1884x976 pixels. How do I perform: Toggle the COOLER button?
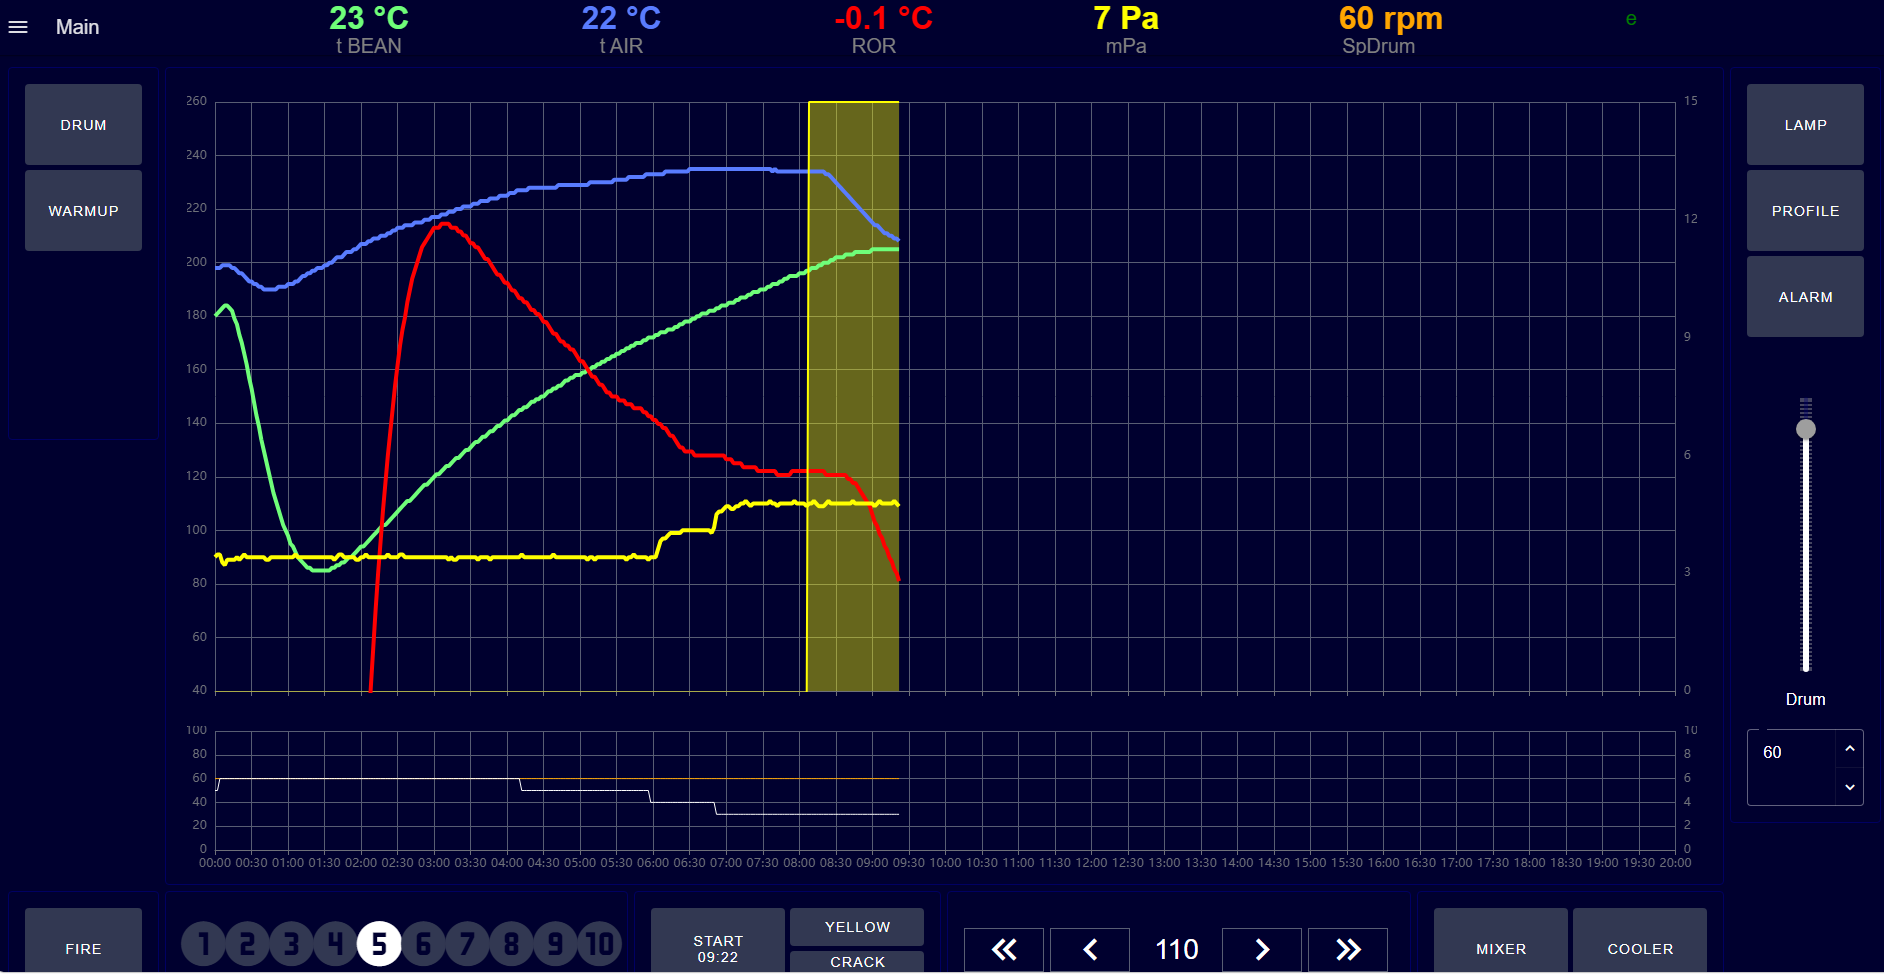(x=1640, y=941)
